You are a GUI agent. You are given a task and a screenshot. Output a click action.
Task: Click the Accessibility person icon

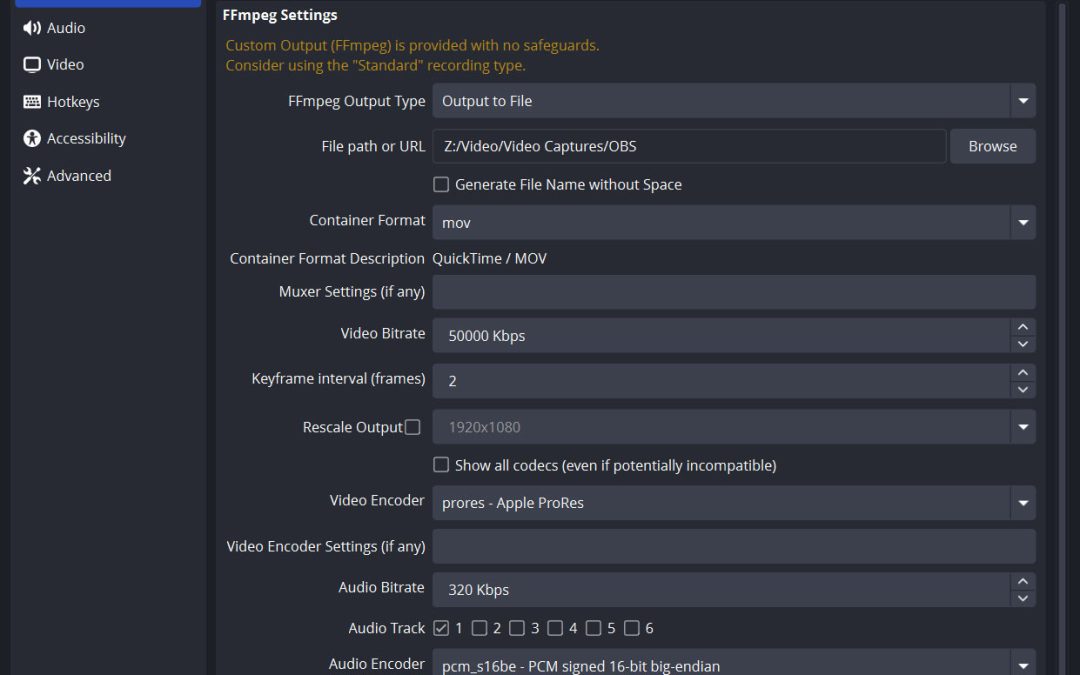(x=32, y=139)
